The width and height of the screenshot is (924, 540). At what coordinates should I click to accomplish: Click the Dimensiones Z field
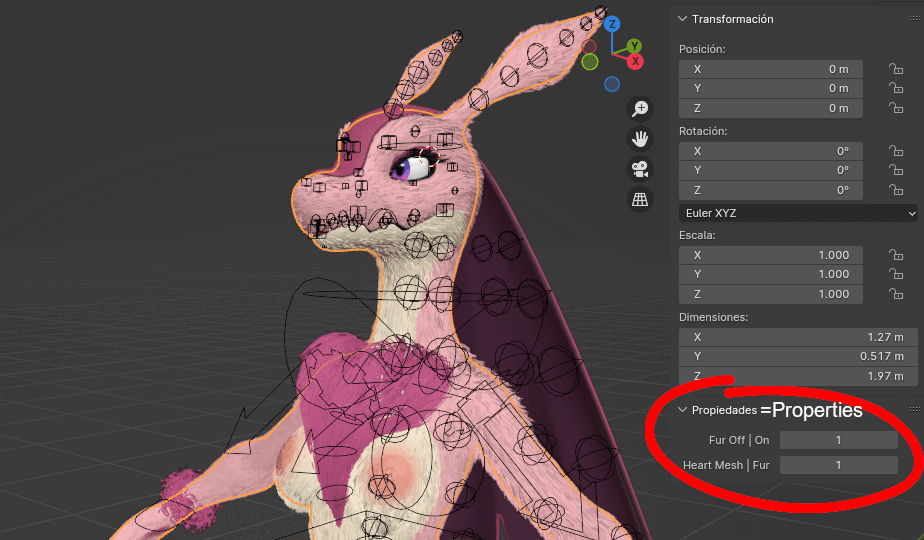coord(798,376)
